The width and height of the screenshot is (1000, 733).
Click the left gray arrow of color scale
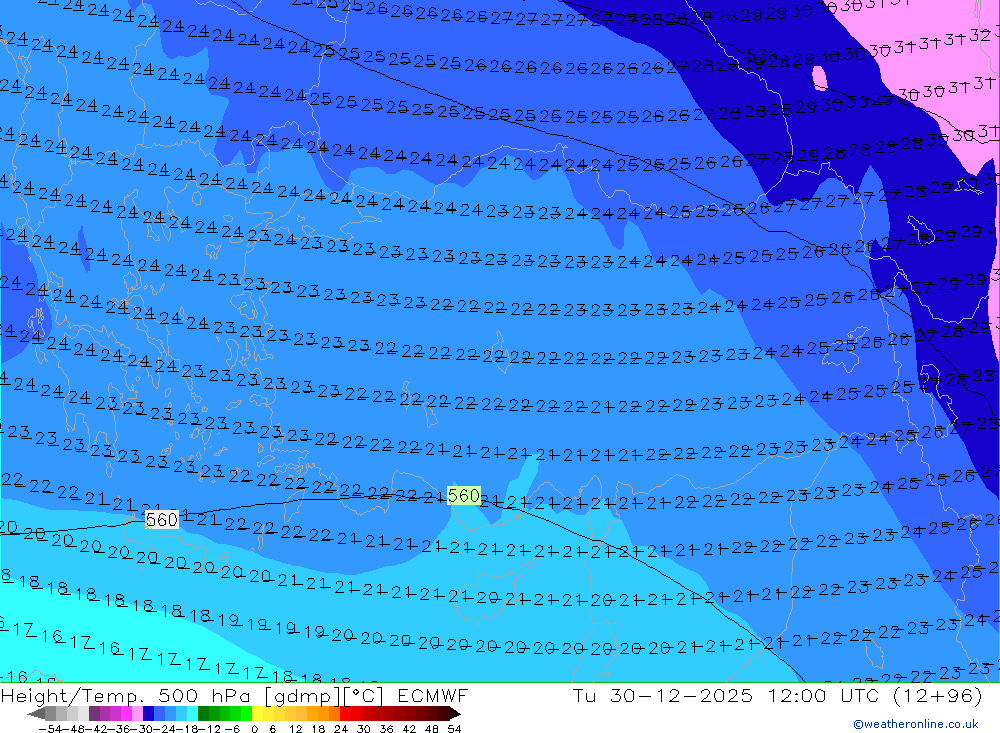click(36, 714)
